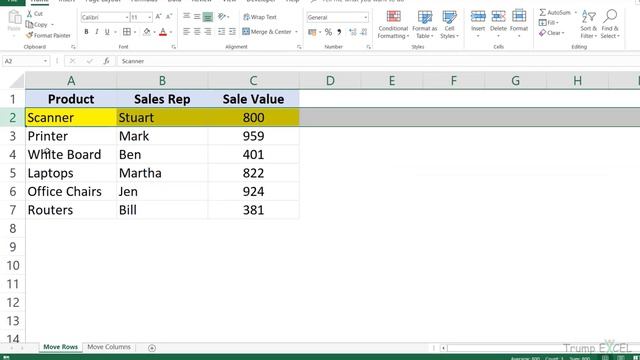This screenshot has height=360, width=640.
Task: Open Sort & Filter menu
Action: pyautogui.click(x=589, y=24)
